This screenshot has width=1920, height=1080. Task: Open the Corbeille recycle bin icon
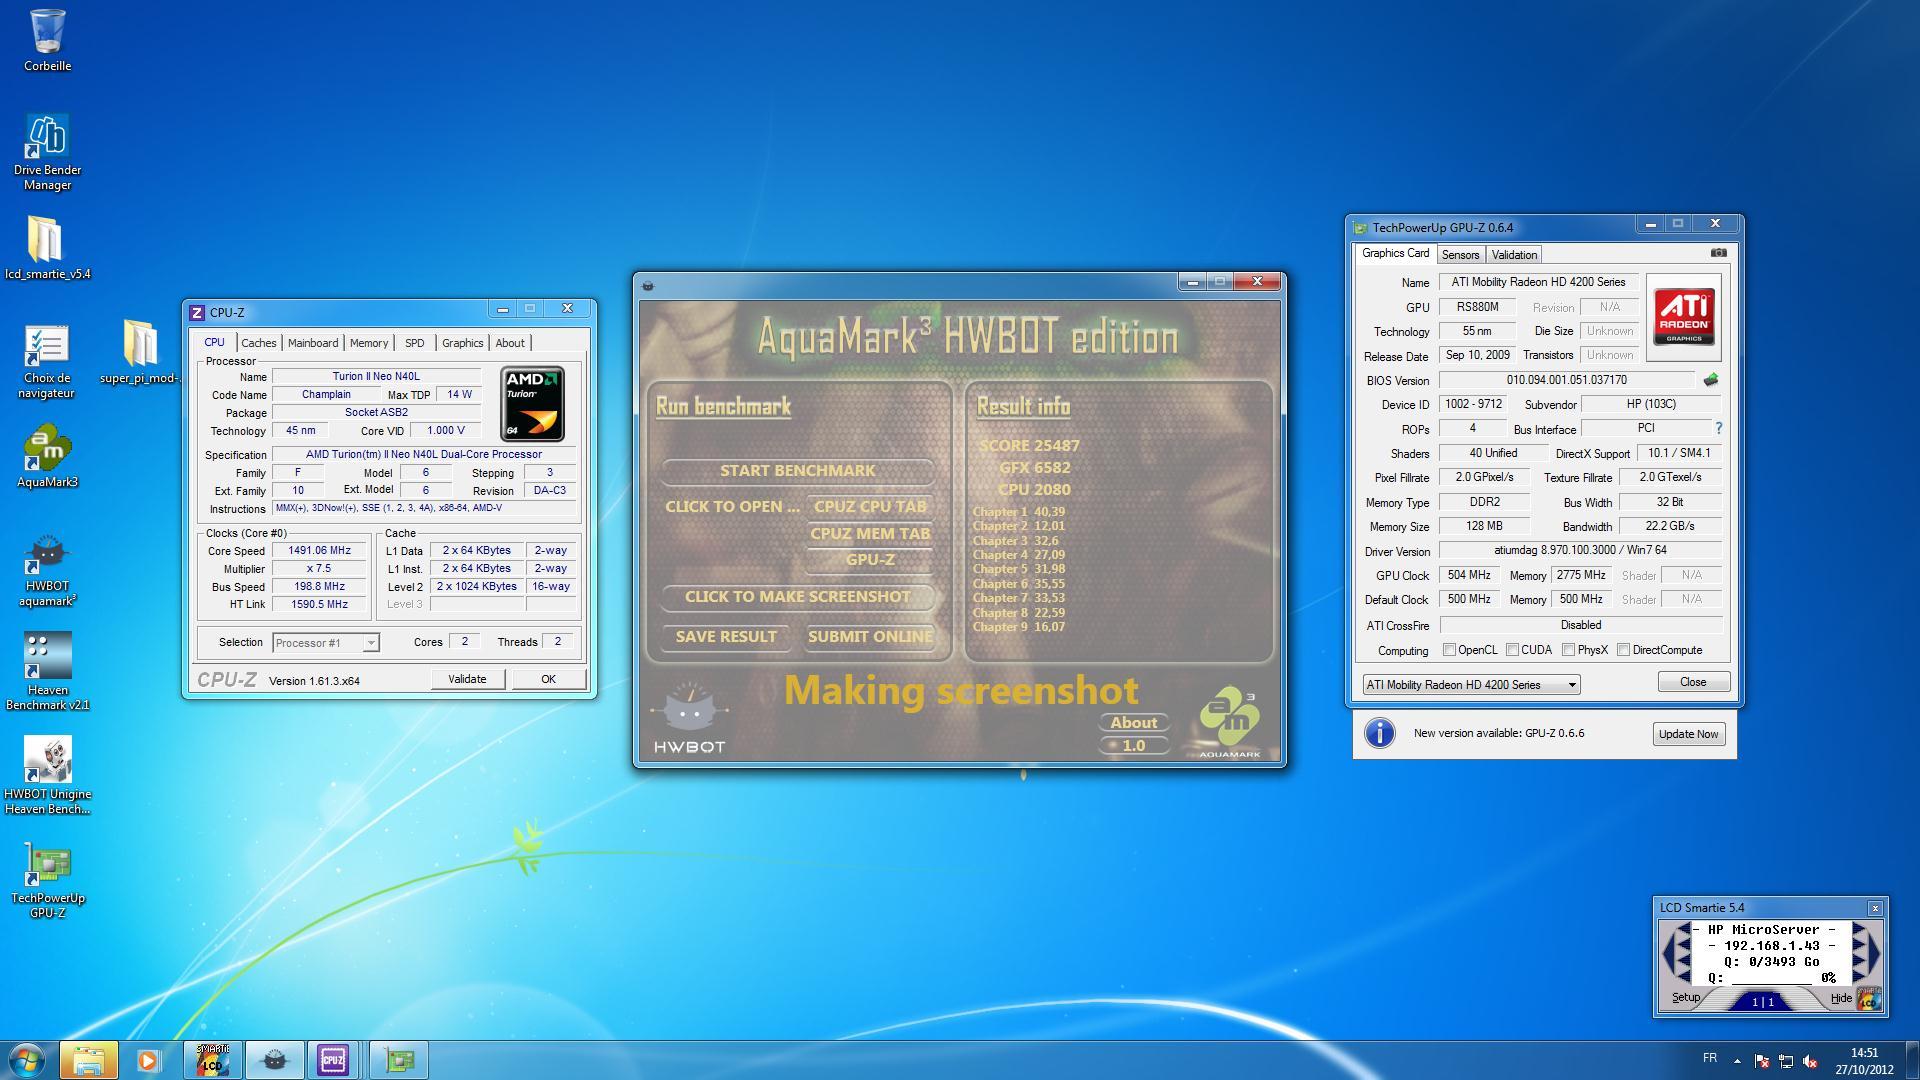coord(47,40)
